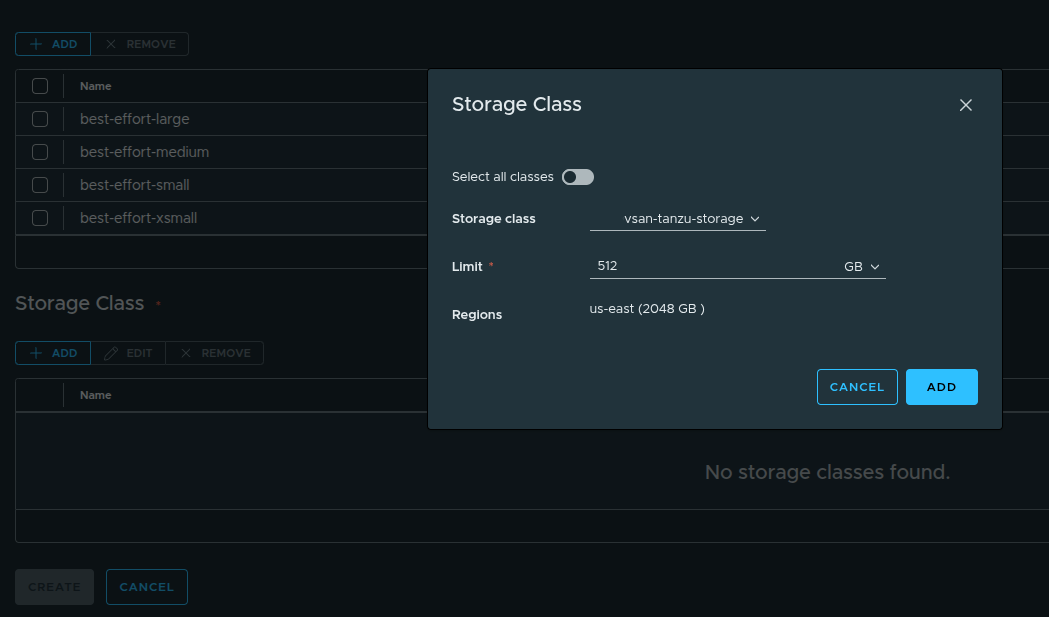The image size is (1049, 617).
Task: Click the X icon on Storage Class REMOVE button
Action: tap(188, 352)
